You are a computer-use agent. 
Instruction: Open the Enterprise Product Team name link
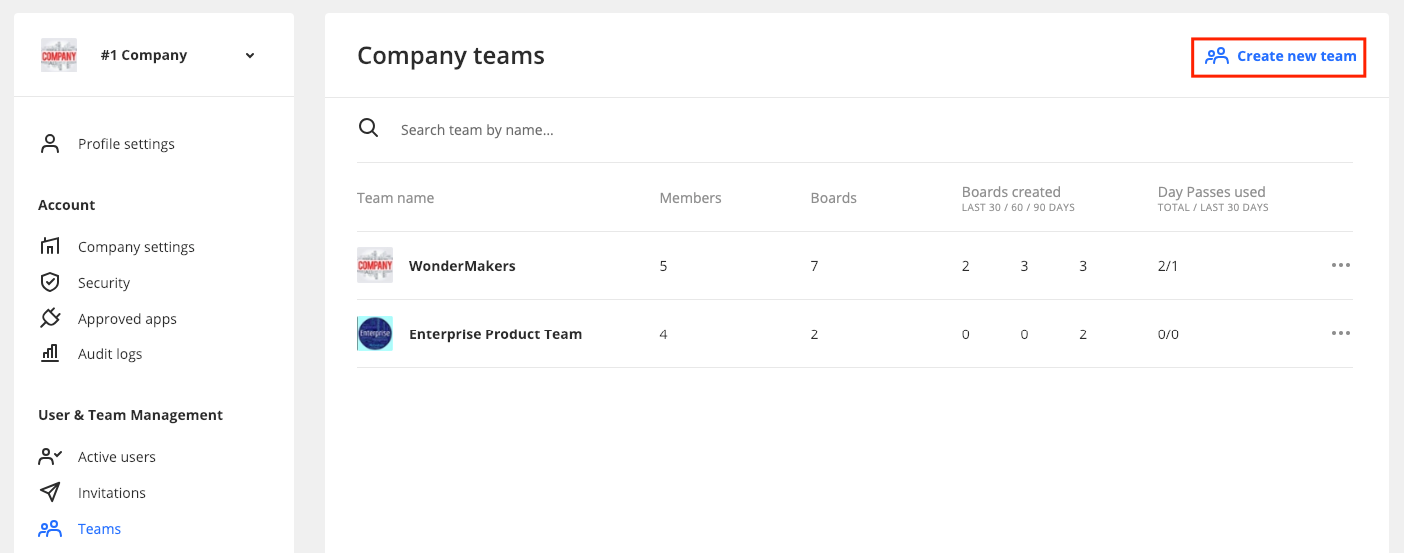495,334
